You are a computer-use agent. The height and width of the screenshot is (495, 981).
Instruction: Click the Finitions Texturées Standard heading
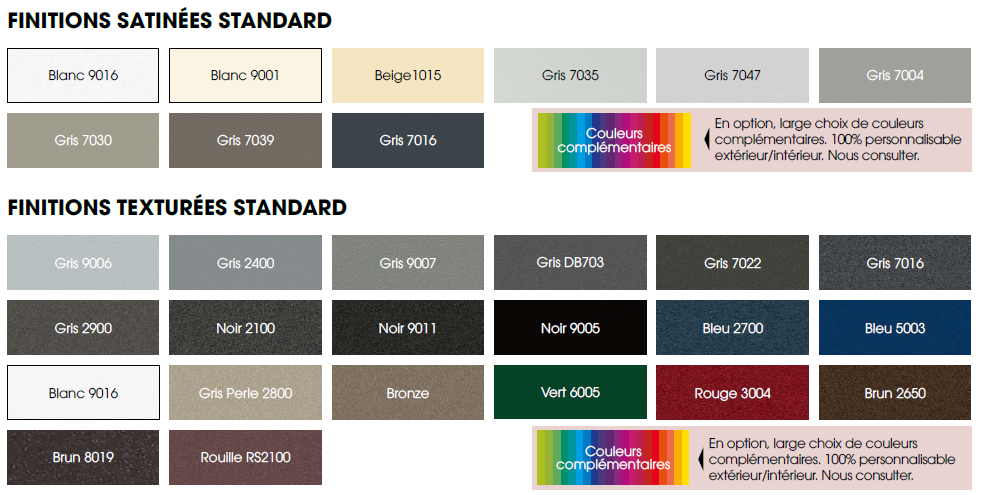pos(177,208)
